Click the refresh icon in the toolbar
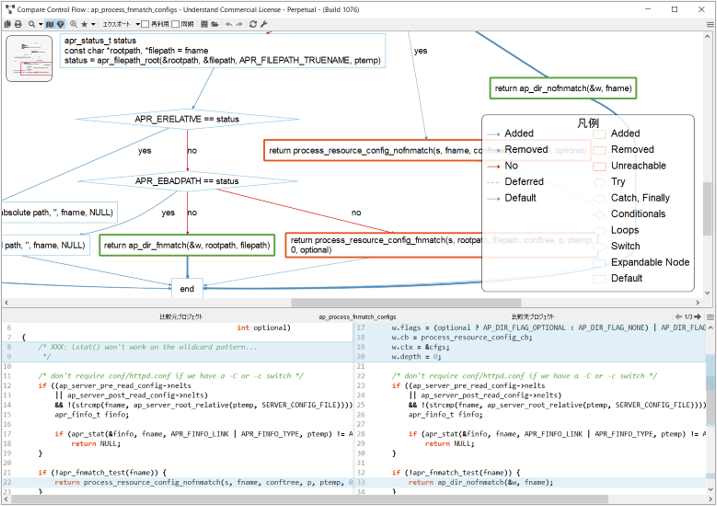Image resolution: width=717 pixels, height=506 pixels. (253, 24)
